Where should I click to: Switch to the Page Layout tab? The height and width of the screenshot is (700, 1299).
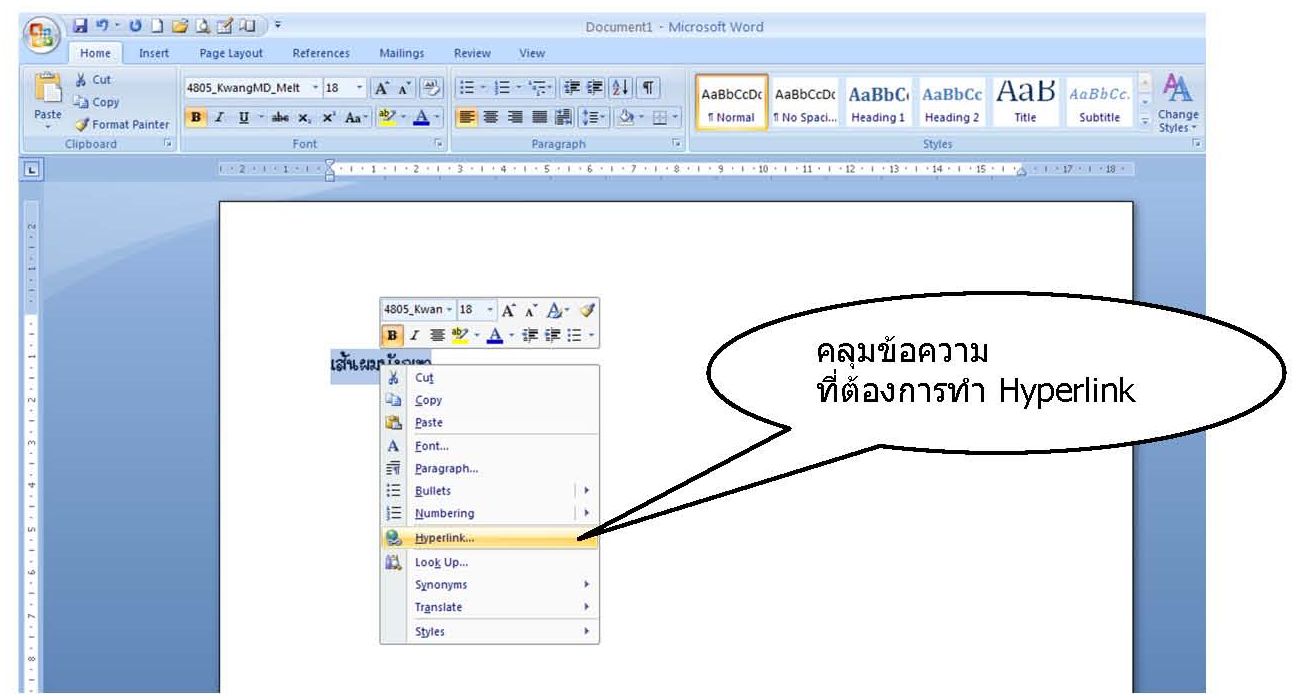(x=231, y=53)
